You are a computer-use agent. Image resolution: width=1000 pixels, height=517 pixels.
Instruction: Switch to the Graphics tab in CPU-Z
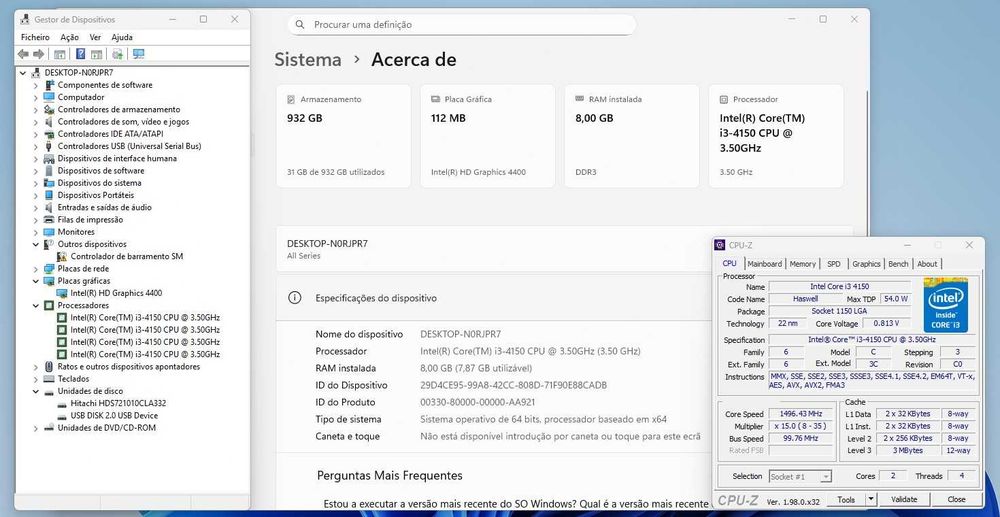click(866, 264)
